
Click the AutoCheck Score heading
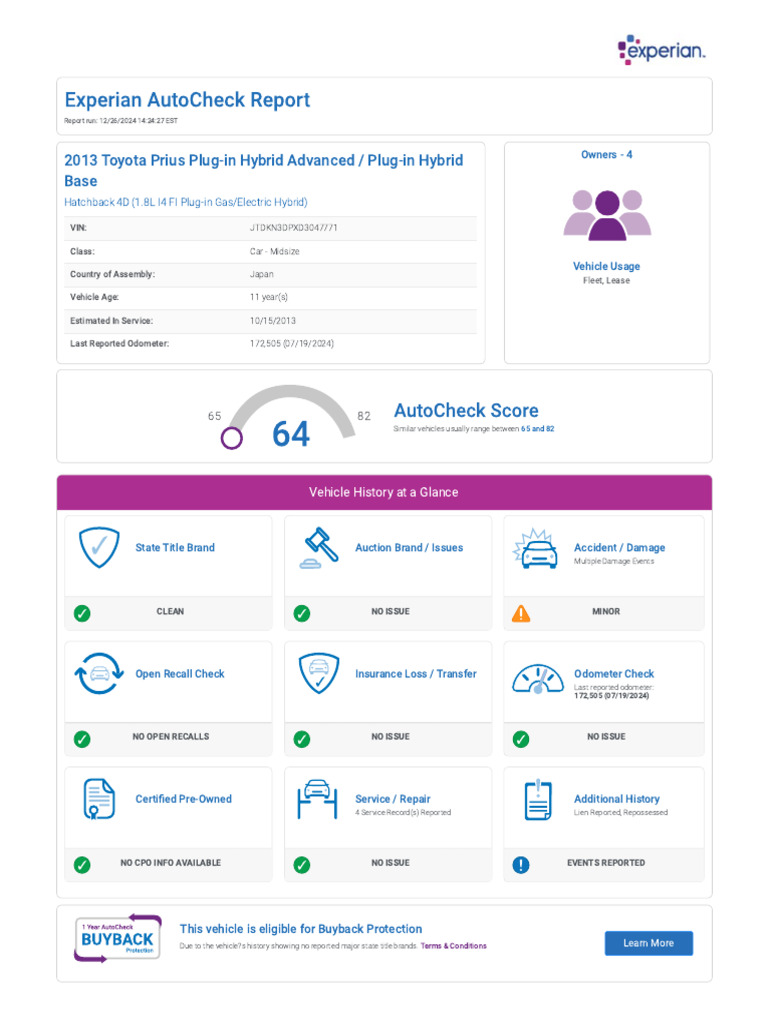tap(466, 410)
